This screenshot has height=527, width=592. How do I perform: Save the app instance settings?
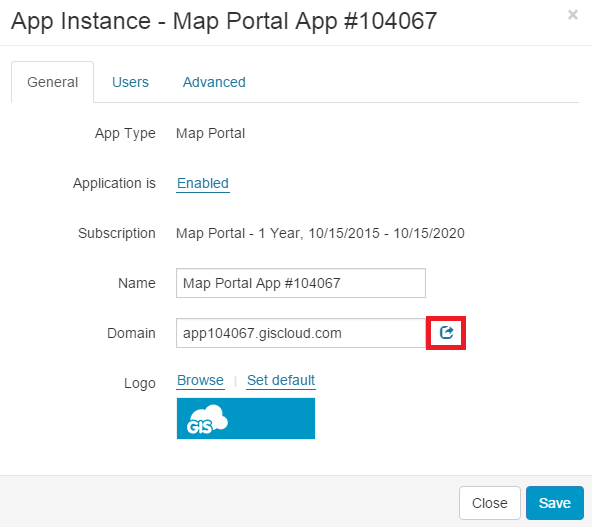pos(555,503)
